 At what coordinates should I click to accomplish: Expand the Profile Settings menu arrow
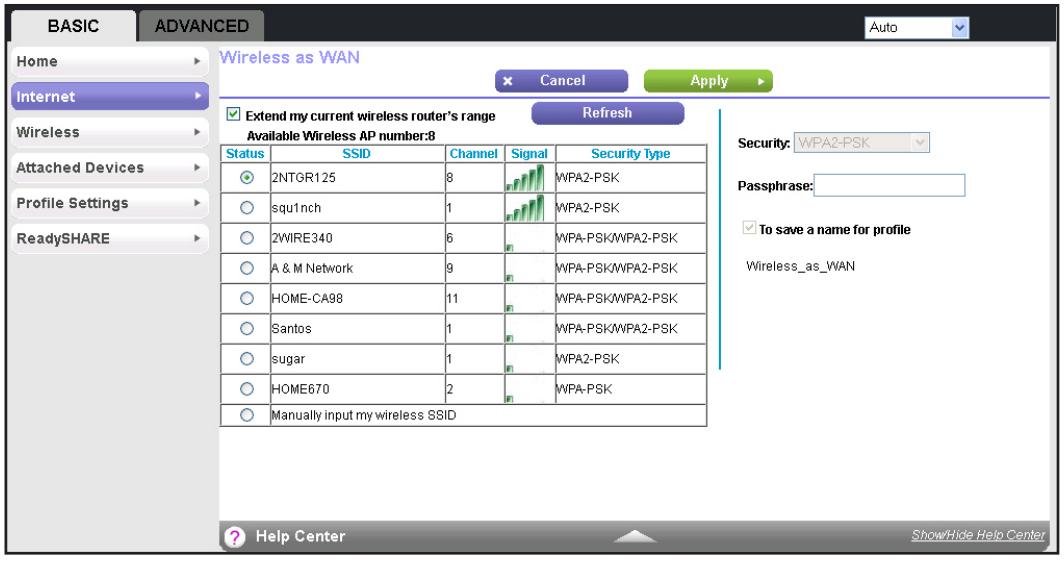(197, 203)
